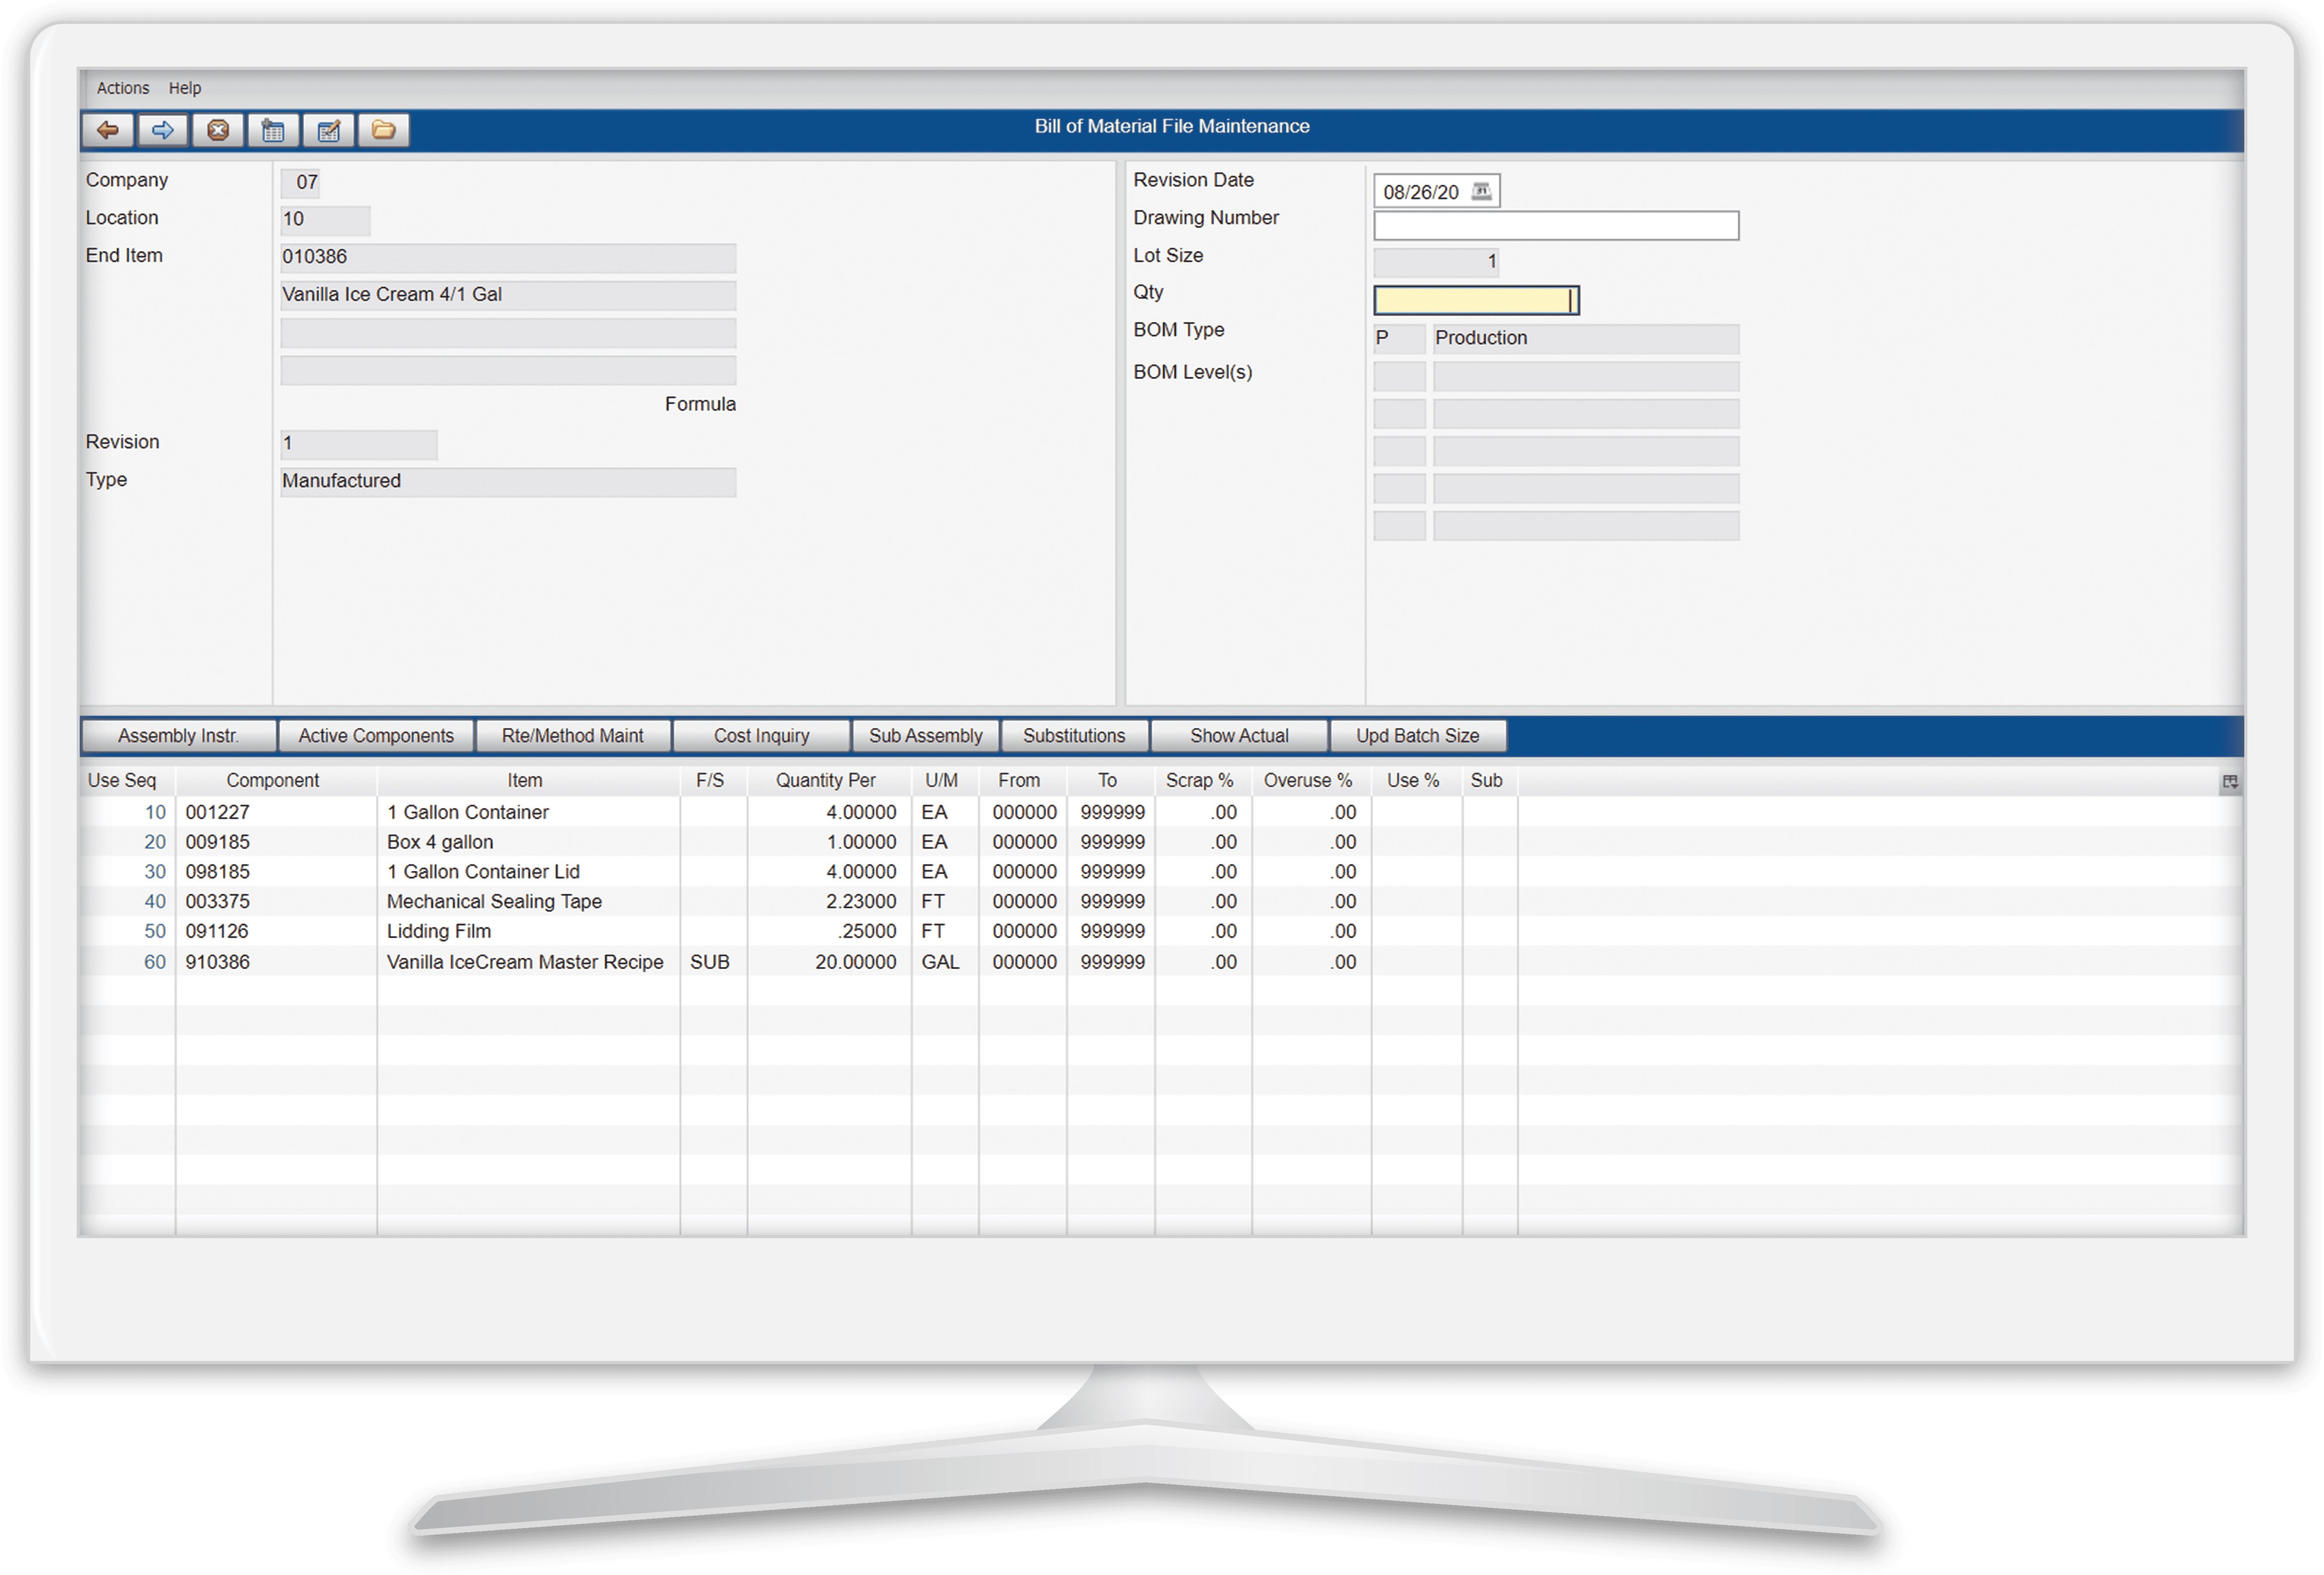The image size is (2324, 1575).
Task: Click quantity per value 20.00000
Action: pyautogui.click(x=855, y=963)
